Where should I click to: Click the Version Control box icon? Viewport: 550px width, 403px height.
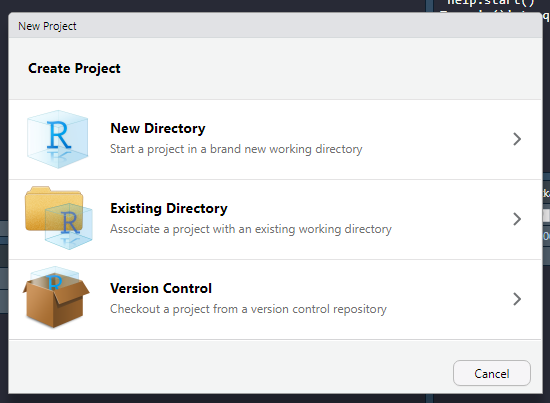point(56,297)
